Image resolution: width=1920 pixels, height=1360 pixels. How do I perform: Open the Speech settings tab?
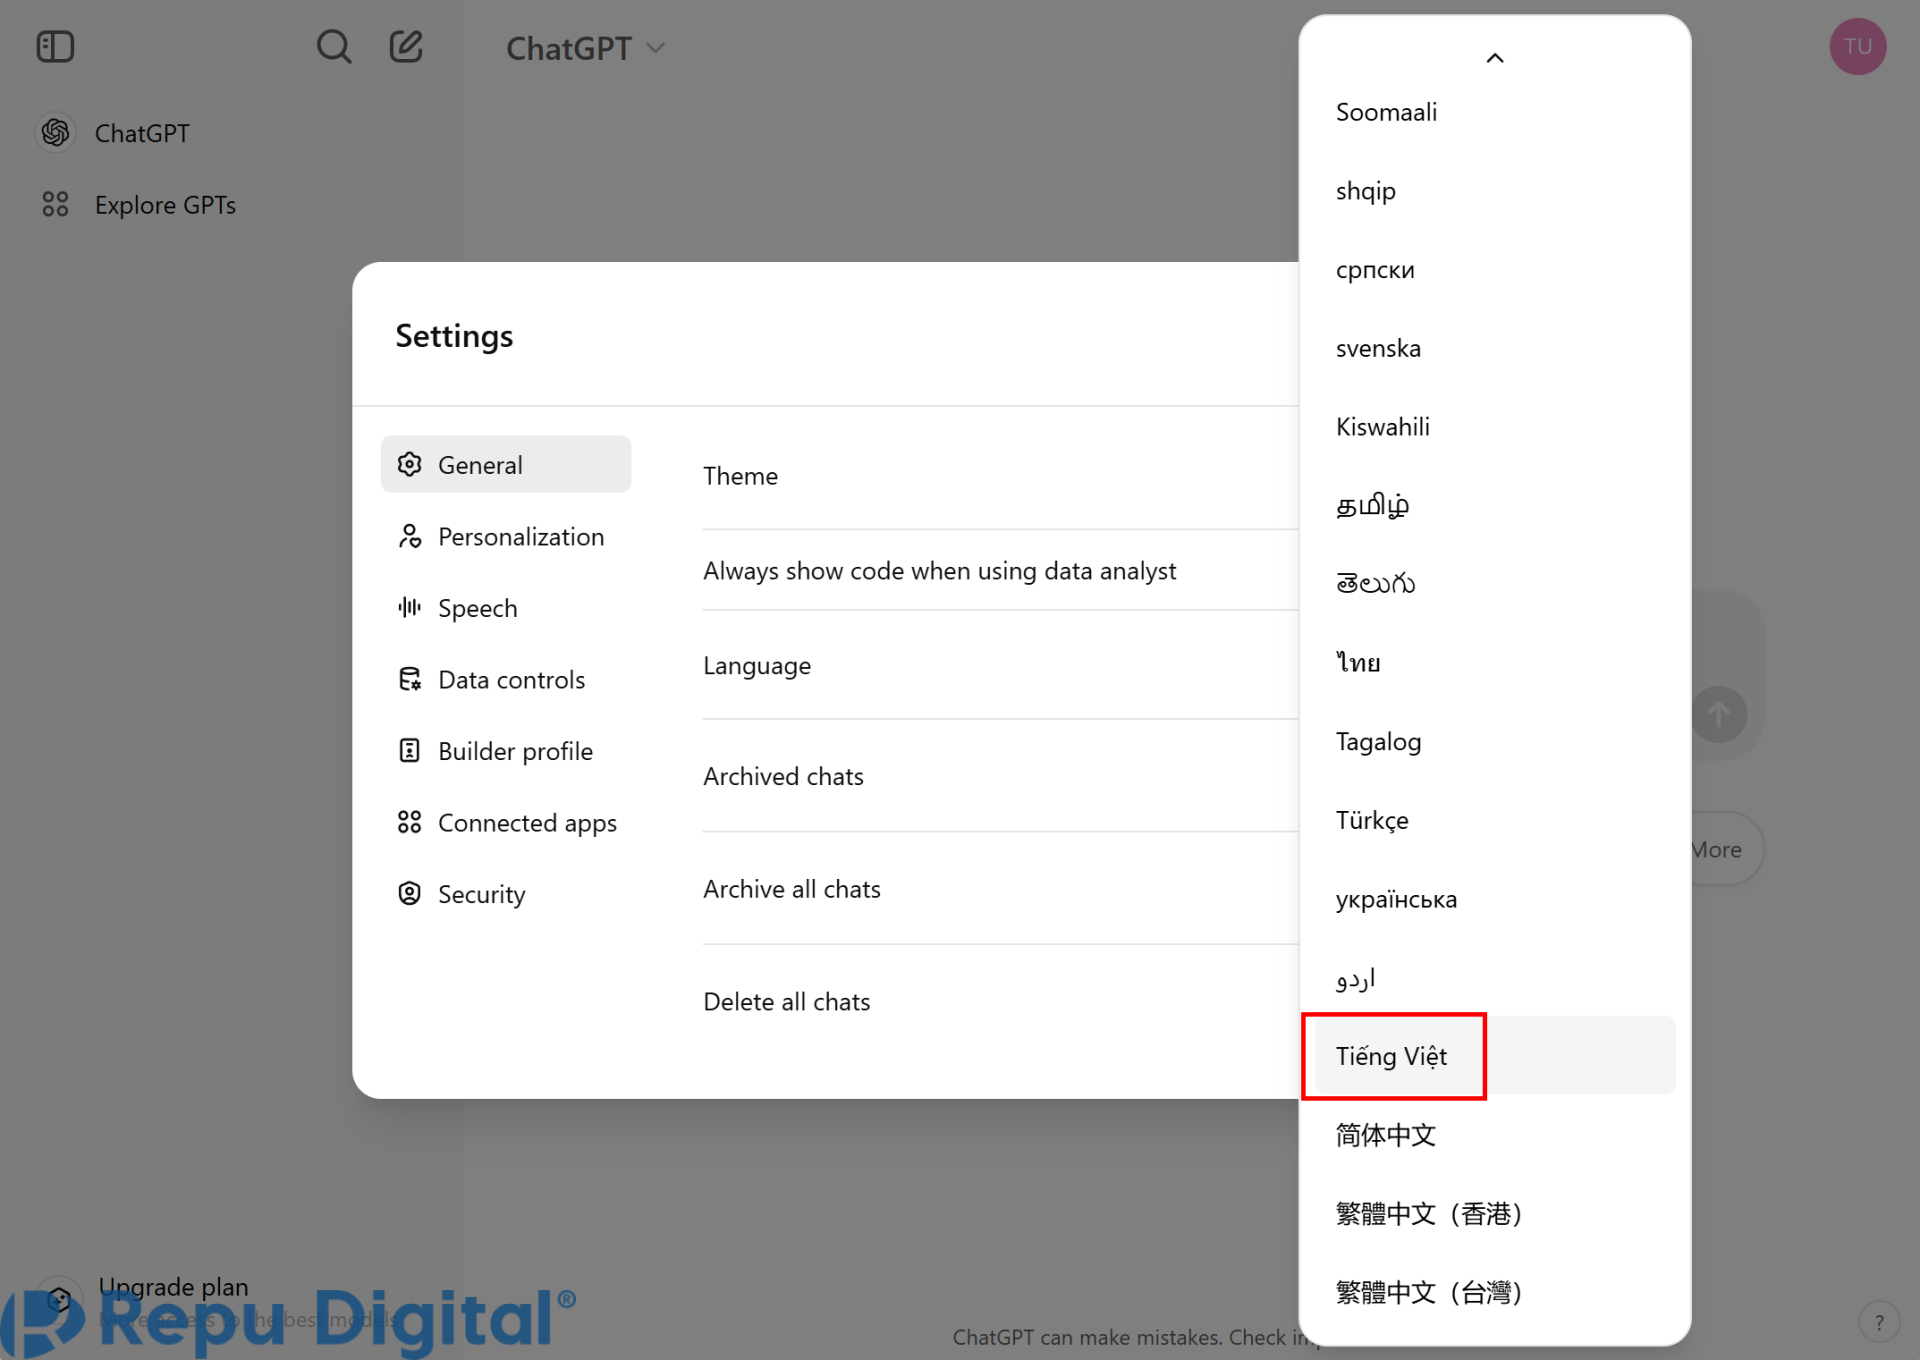506,608
